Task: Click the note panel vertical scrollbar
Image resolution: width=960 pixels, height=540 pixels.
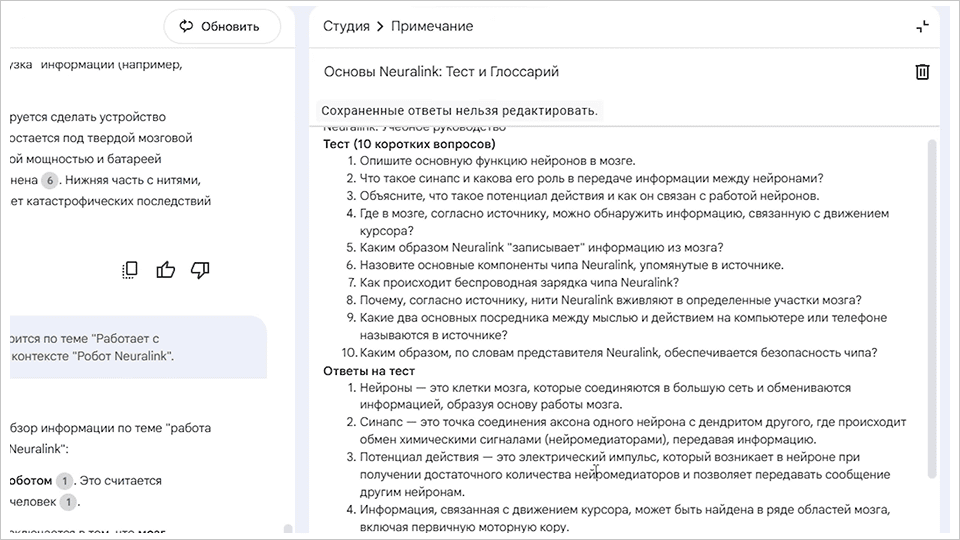Action: pos(932,309)
